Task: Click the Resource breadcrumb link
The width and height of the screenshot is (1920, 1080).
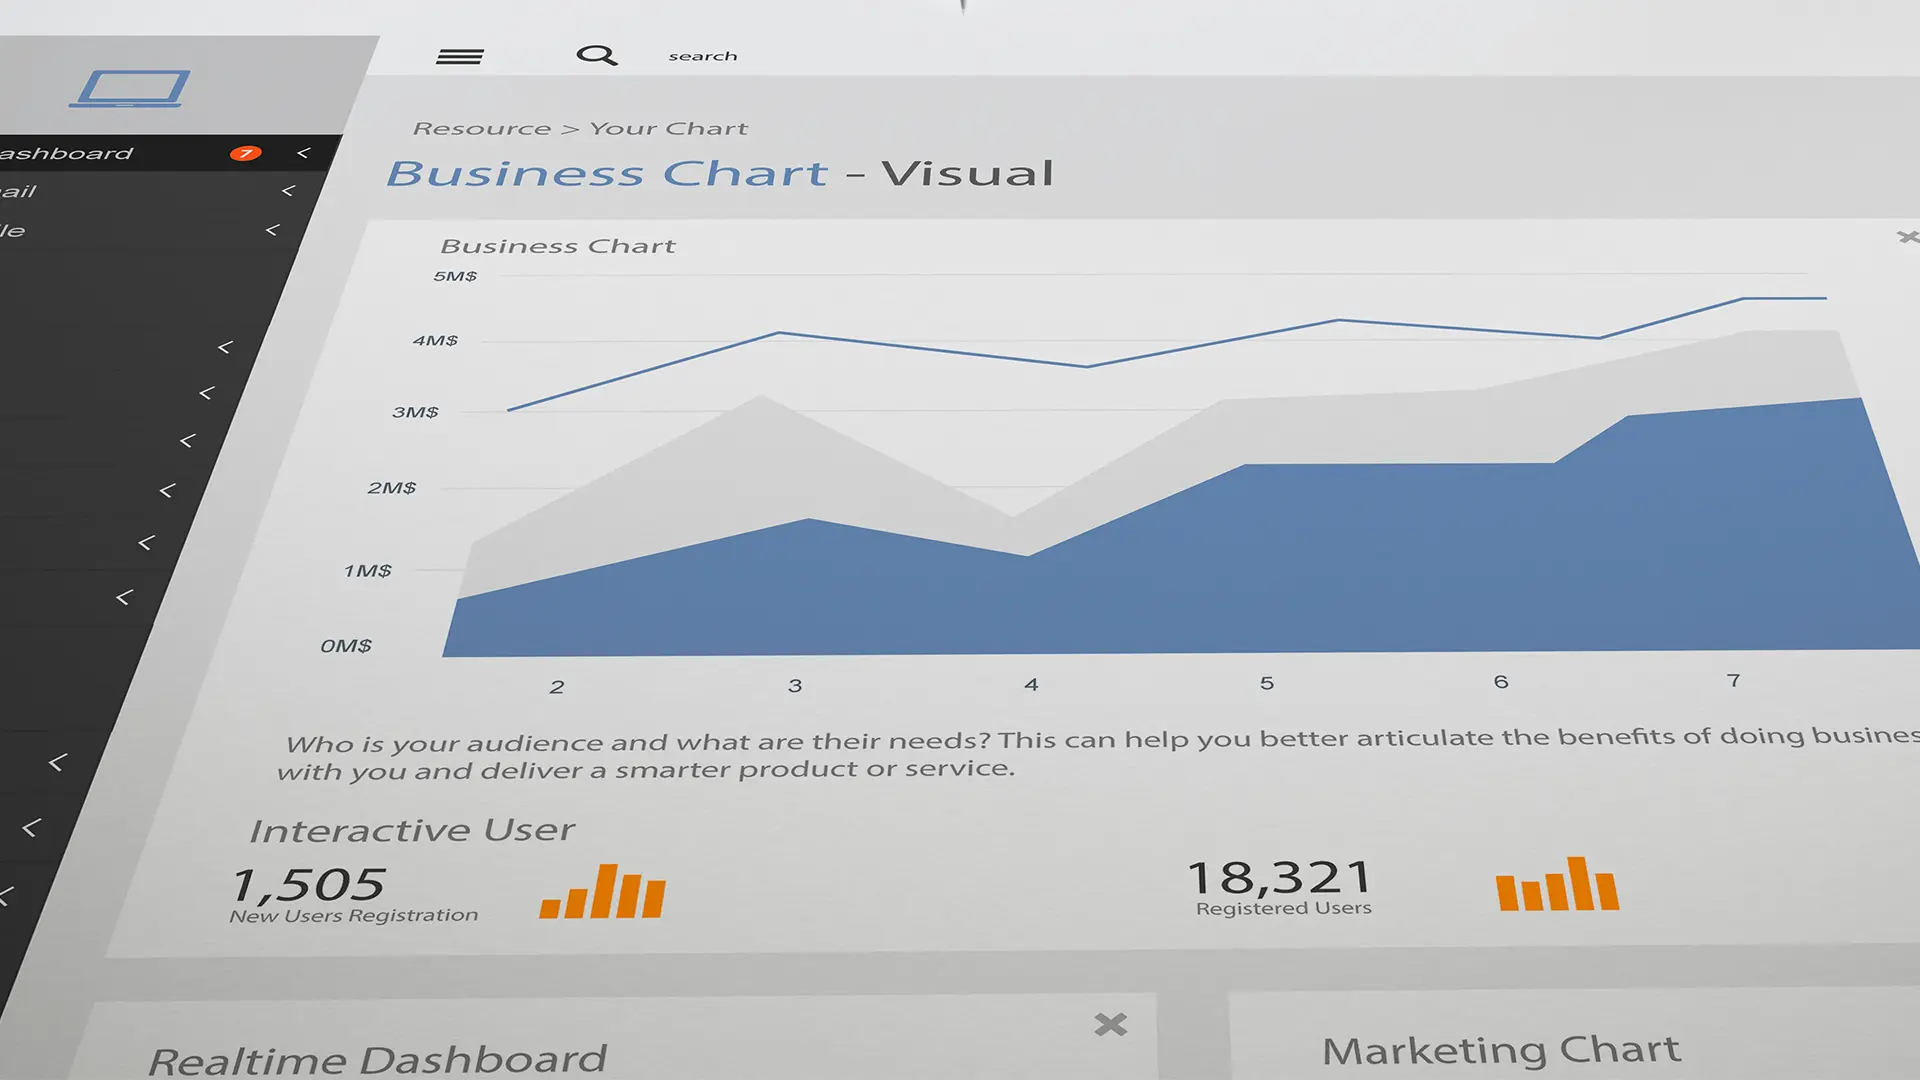Action: pyautogui.click(x=481, y=129)
